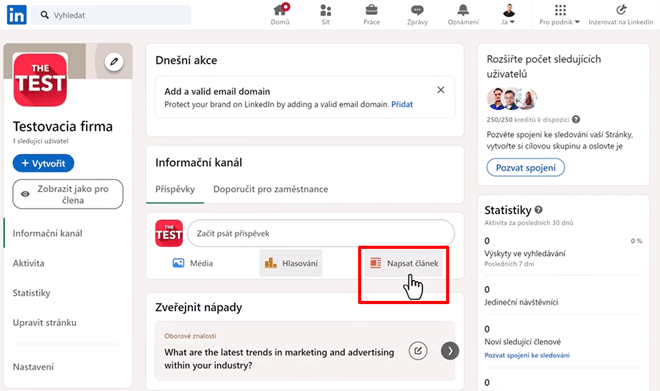Click the edit icon on the idea card

[418, 351]
